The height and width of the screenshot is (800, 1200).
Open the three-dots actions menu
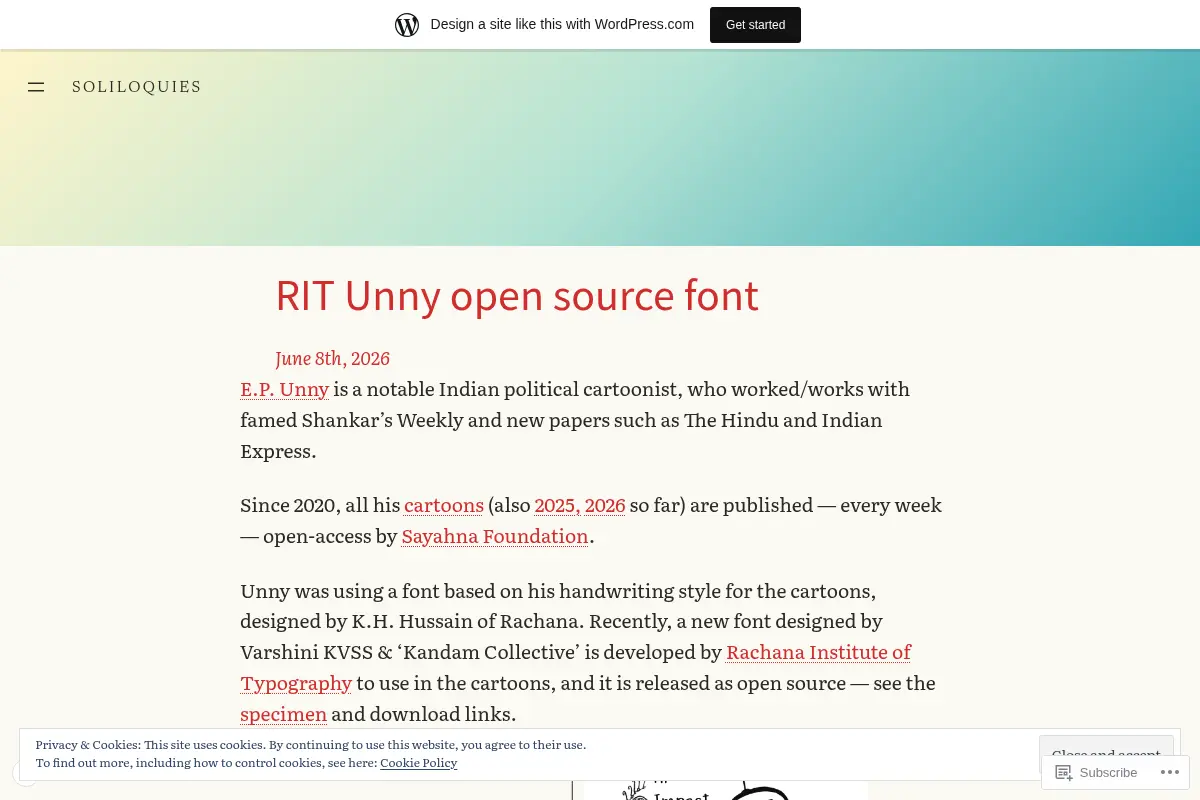(x=1169, y=772)
